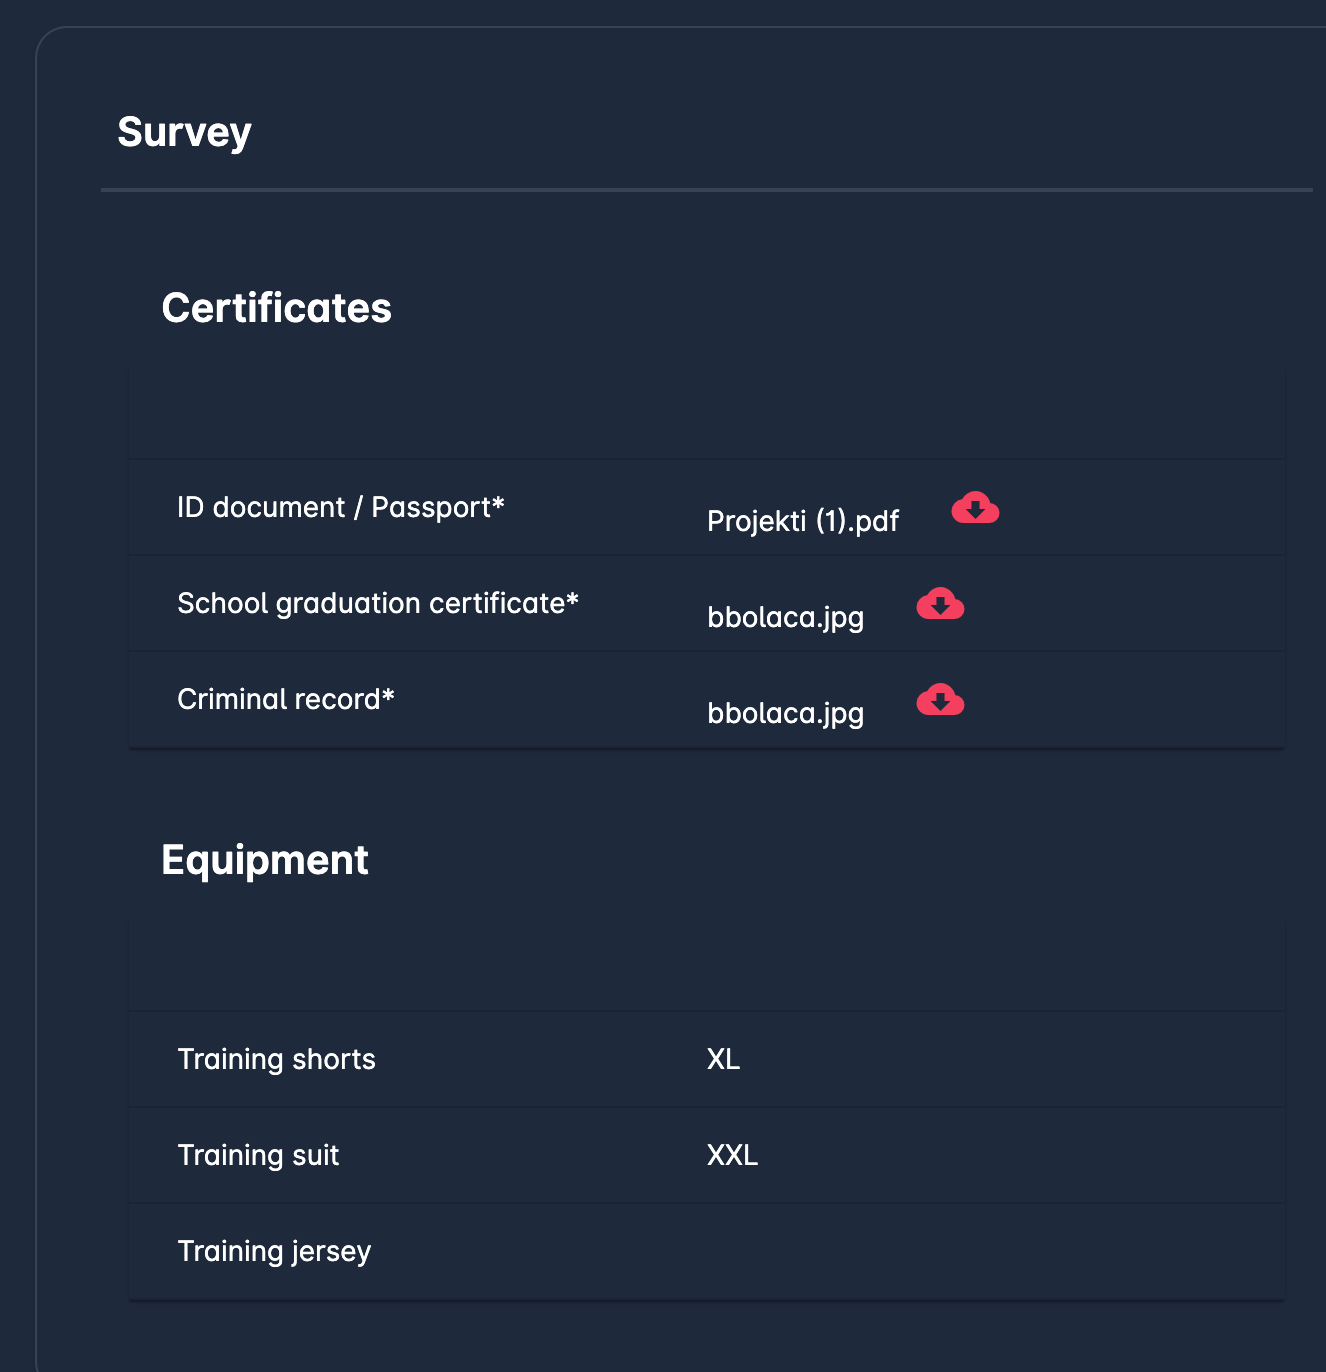Click the empty header row of the Certificates table

[706, 413]
